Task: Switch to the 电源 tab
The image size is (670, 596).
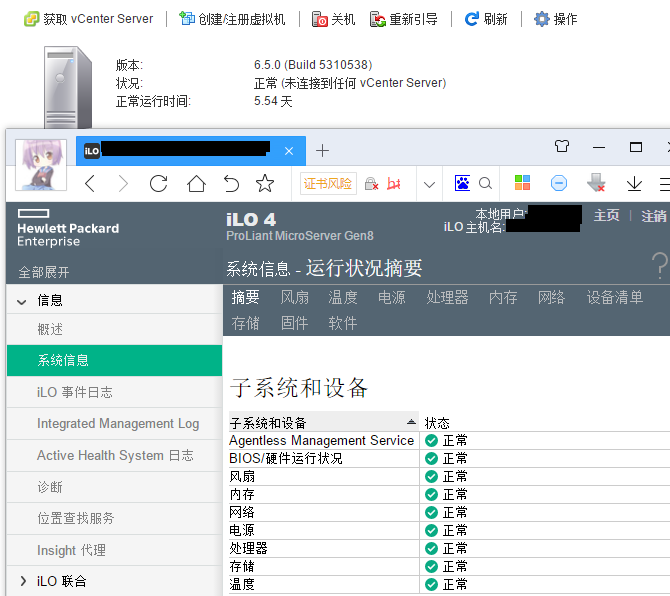Action: tap(391, 297)
